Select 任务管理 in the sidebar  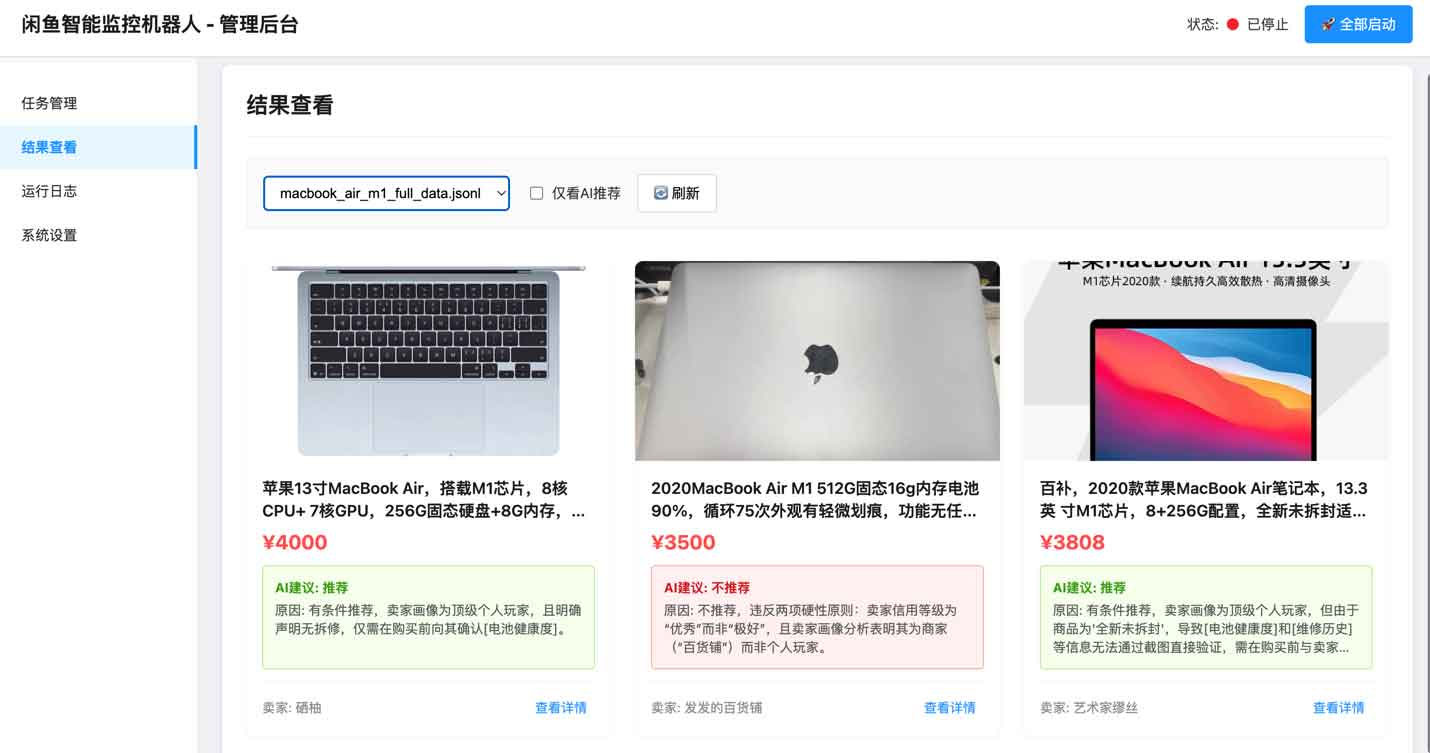(x=48, y=103)
